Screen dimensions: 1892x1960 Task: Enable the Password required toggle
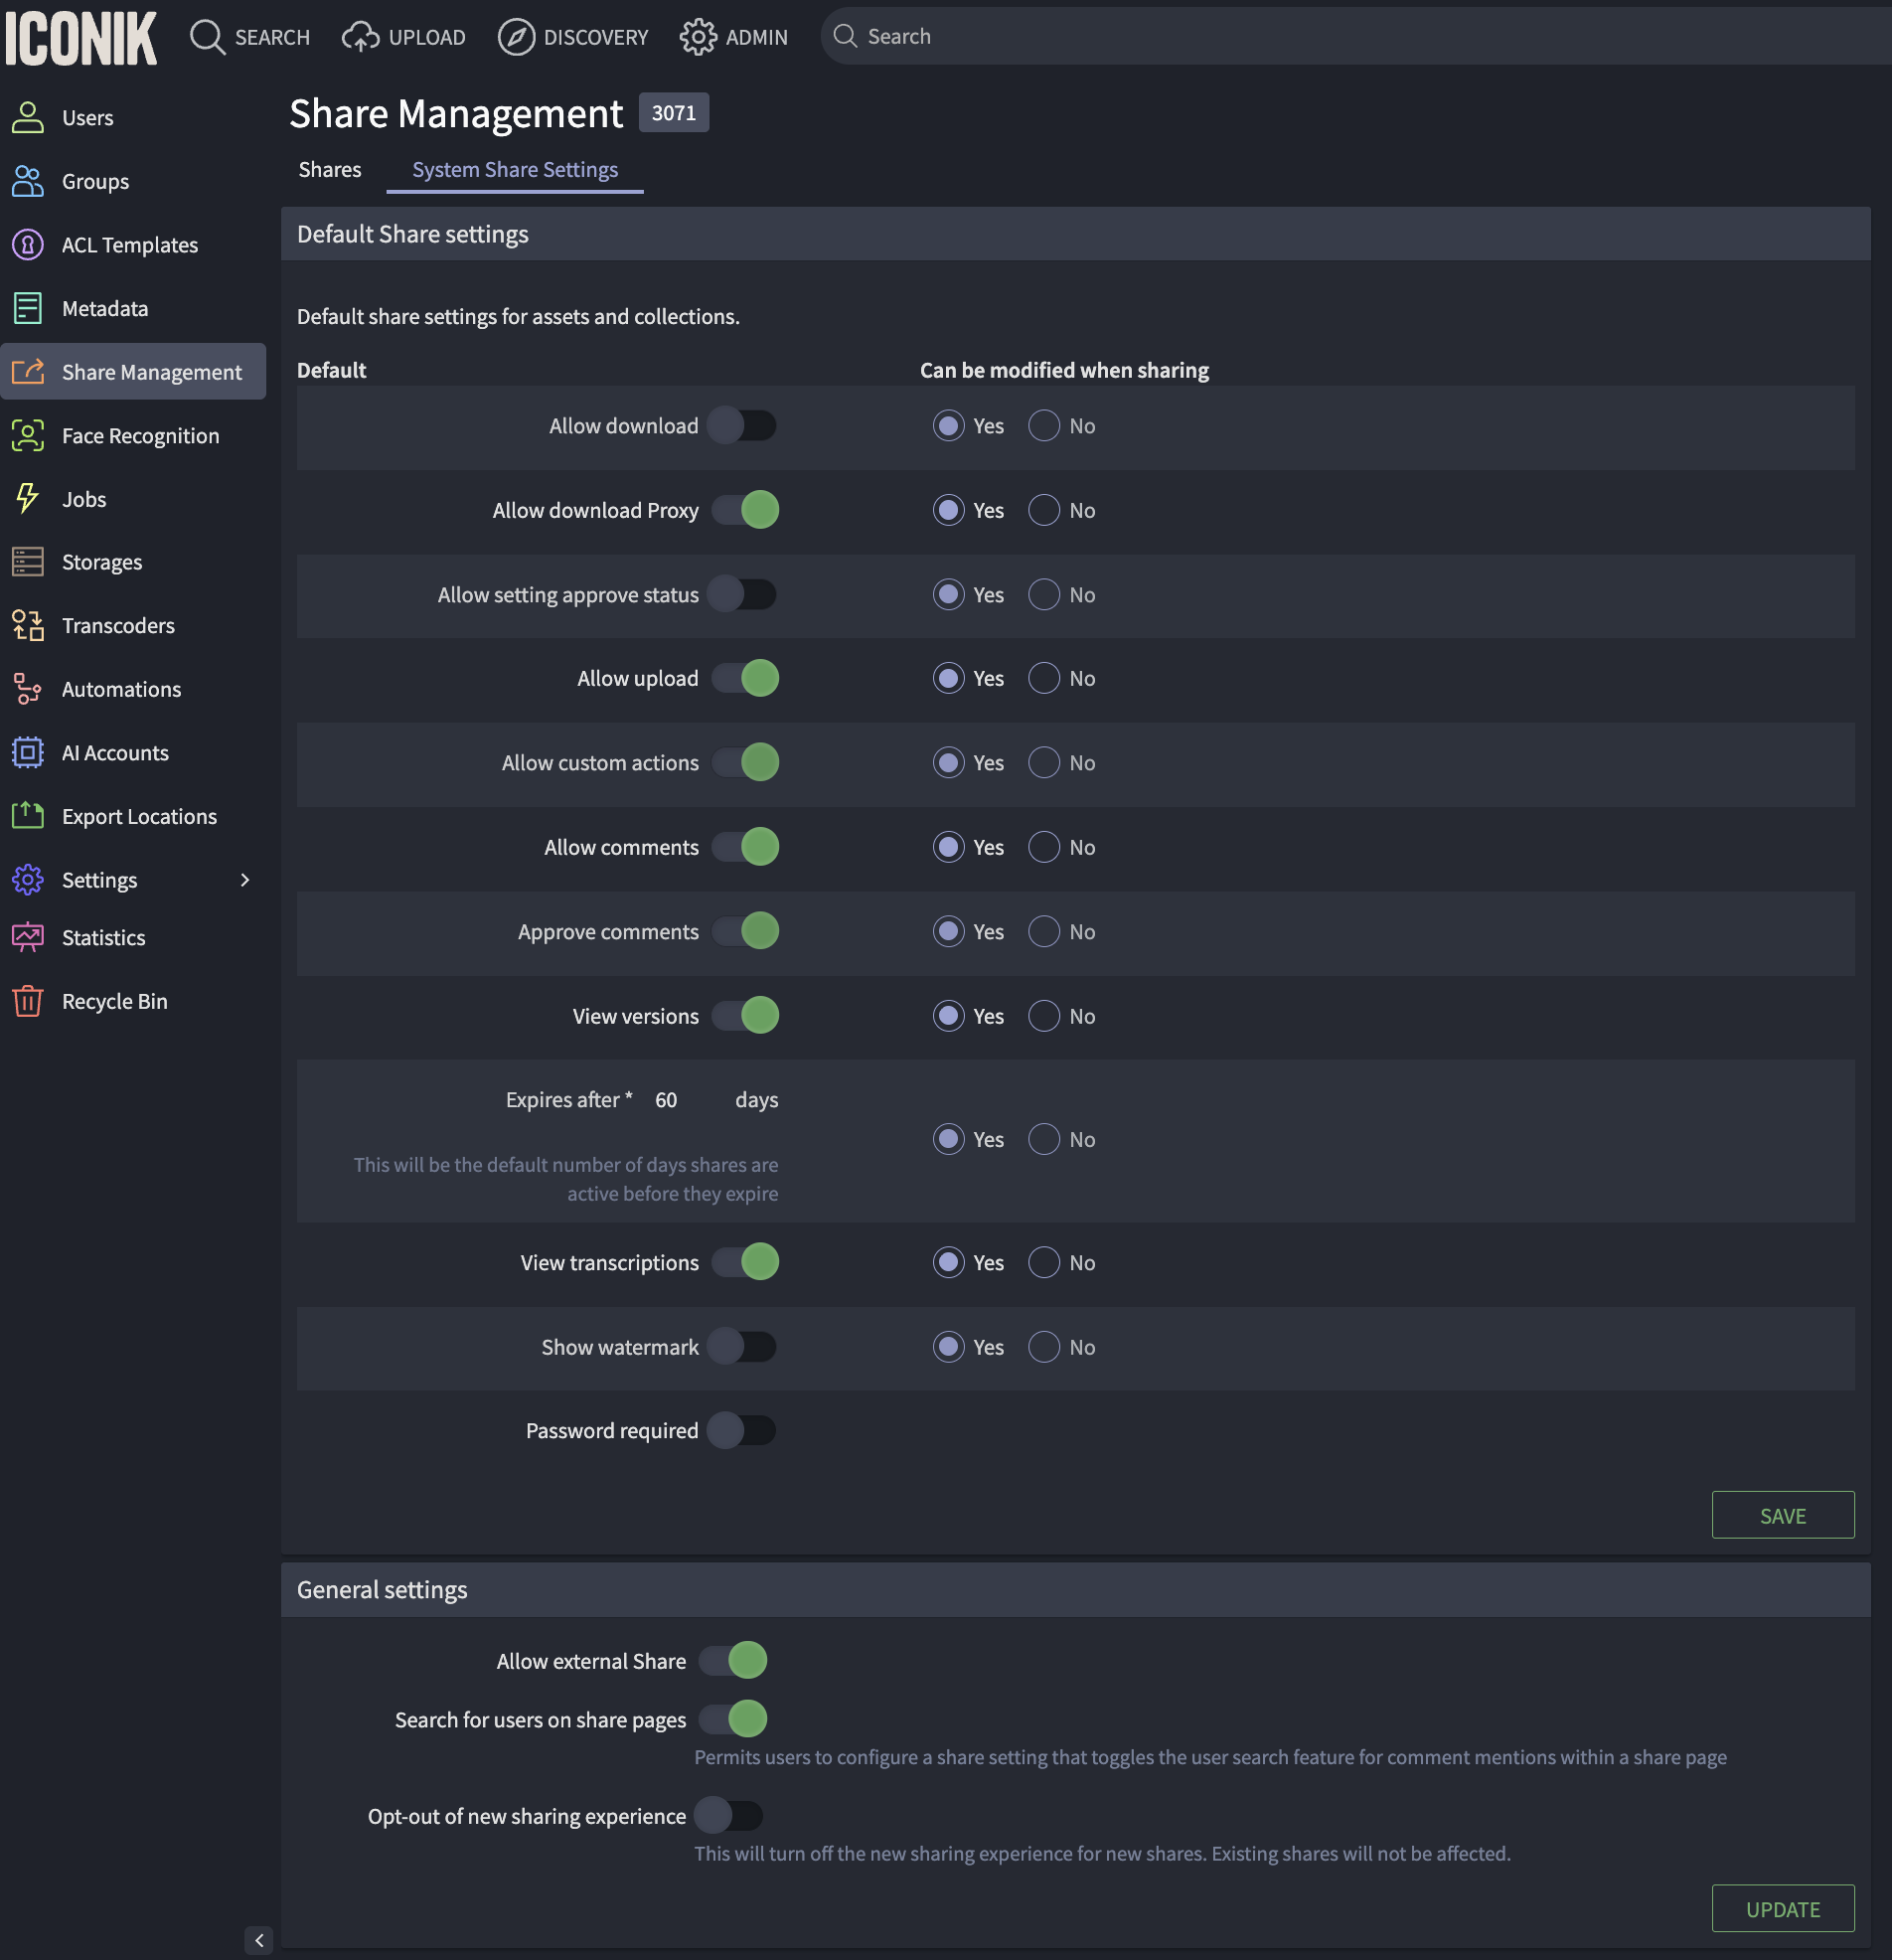click(x=743, y=1430)
